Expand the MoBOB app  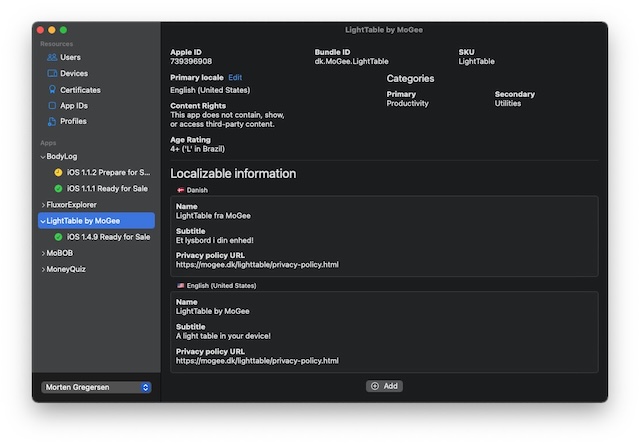(x=43, y=254)
